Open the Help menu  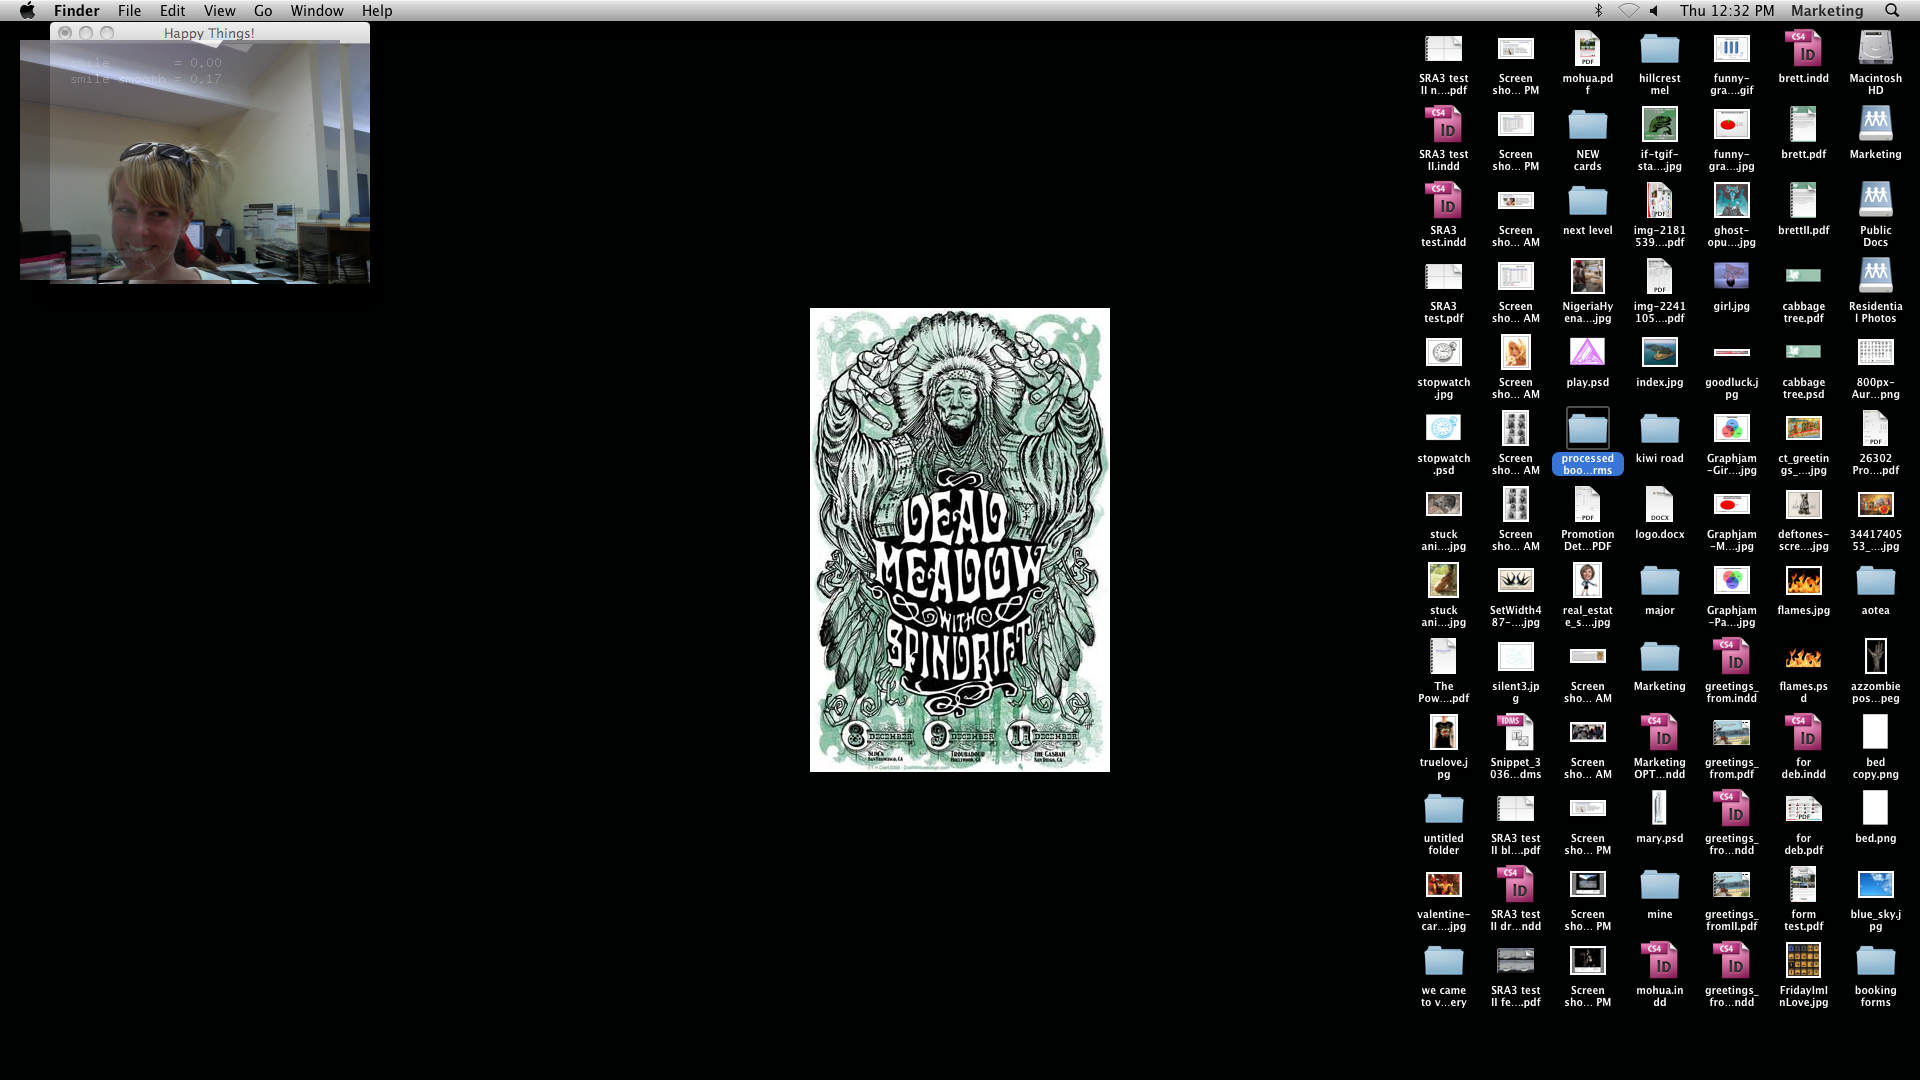pos(377,10)
